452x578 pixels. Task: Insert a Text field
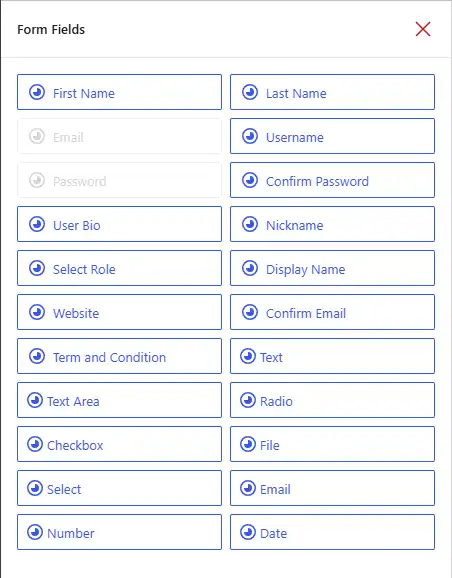pos(333,356)
